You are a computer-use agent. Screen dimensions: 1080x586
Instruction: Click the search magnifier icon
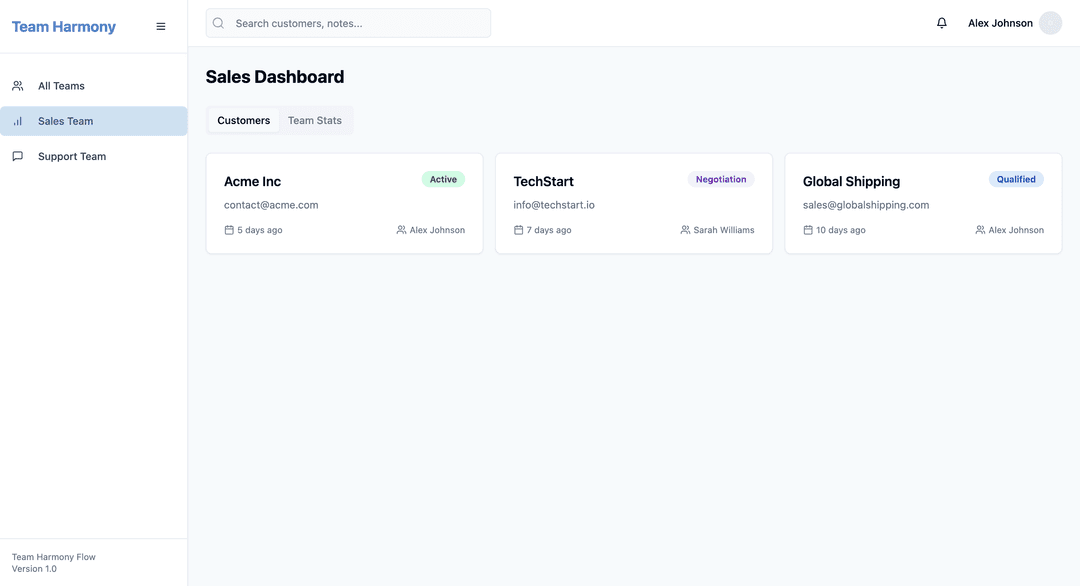click(x=219, y=23)
